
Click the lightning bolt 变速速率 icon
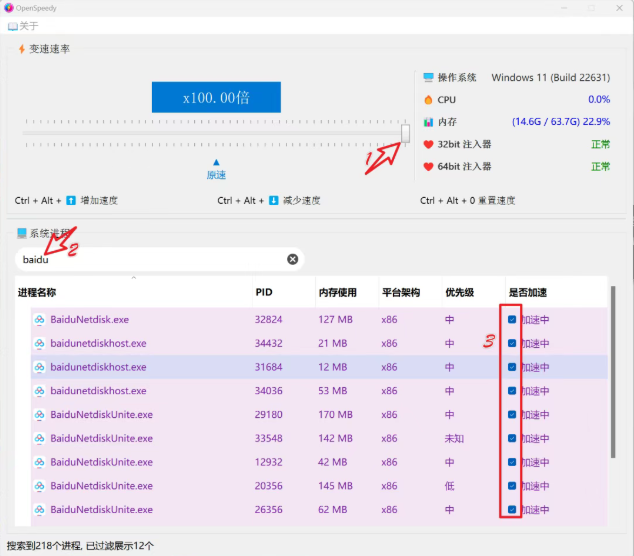(x=22, y=49)
